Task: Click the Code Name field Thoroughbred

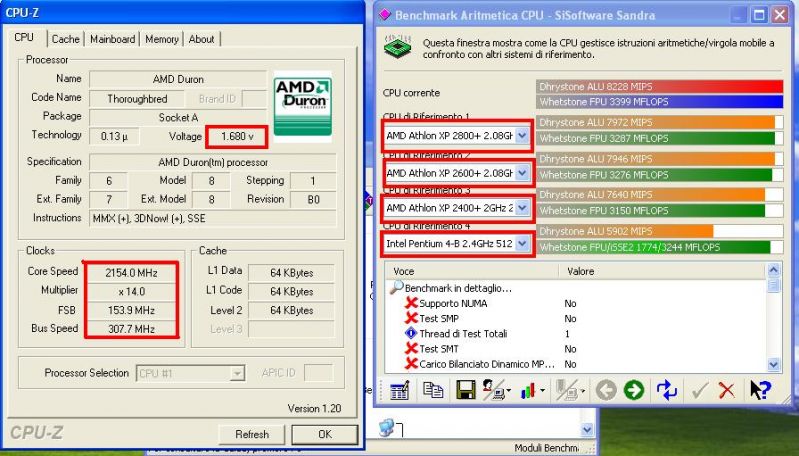Action: 137,99
